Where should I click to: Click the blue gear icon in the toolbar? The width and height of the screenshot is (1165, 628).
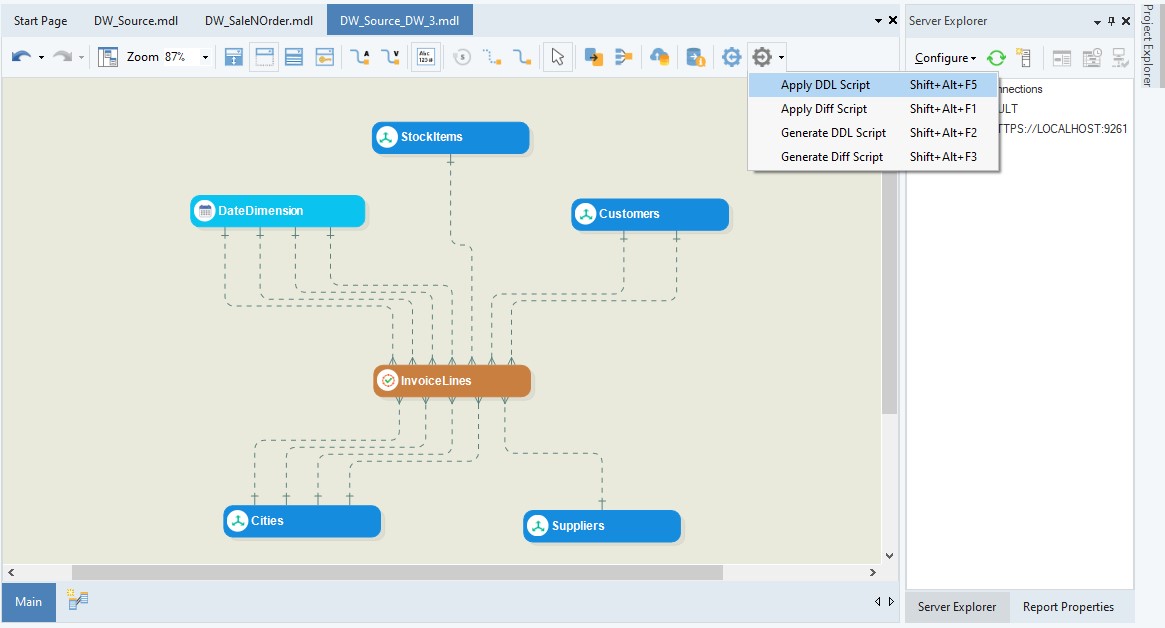[731, 58]
